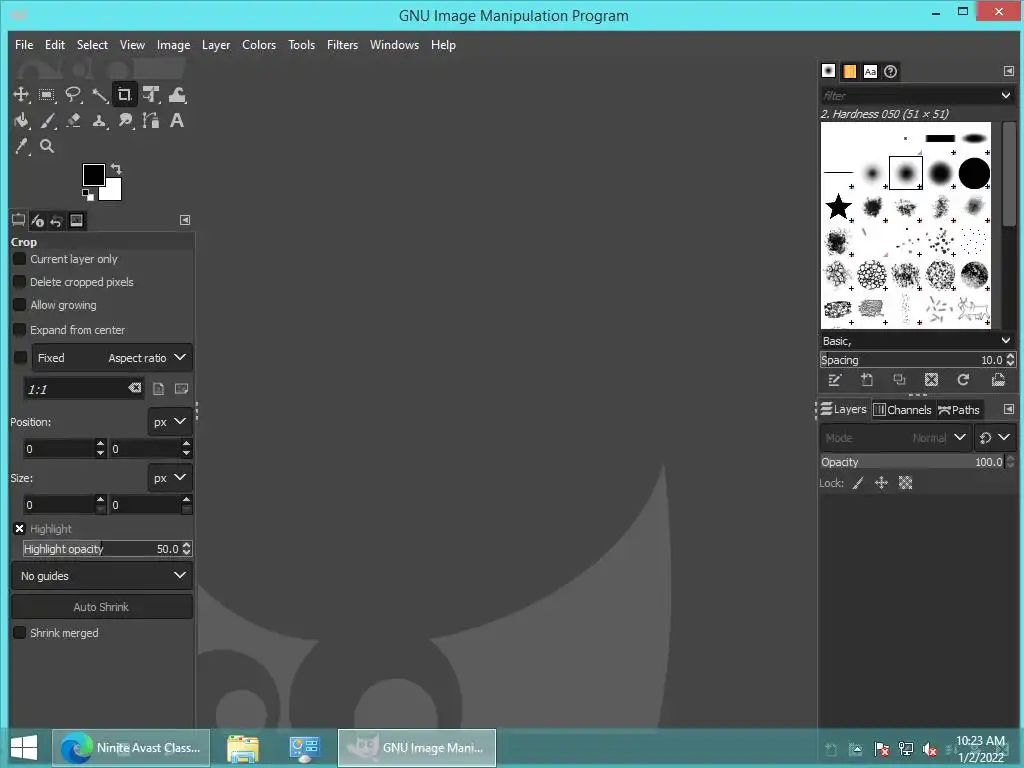Screen dimensions: 1024x768
Task: Open the tool options tab configuration menu
Action: pos(185,221)
